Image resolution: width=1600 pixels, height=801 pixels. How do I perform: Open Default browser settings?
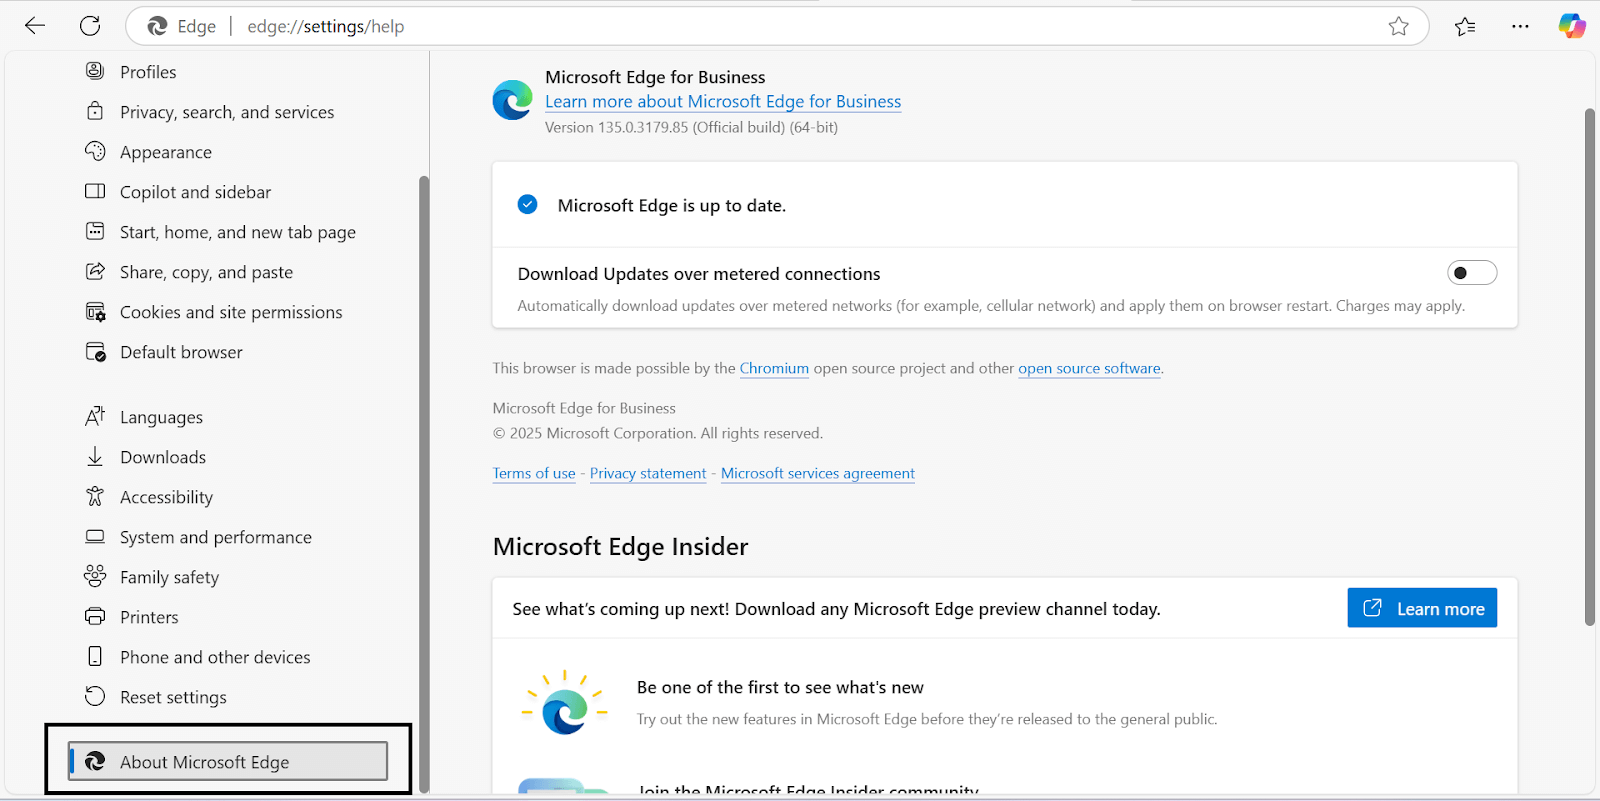(181, 352)
